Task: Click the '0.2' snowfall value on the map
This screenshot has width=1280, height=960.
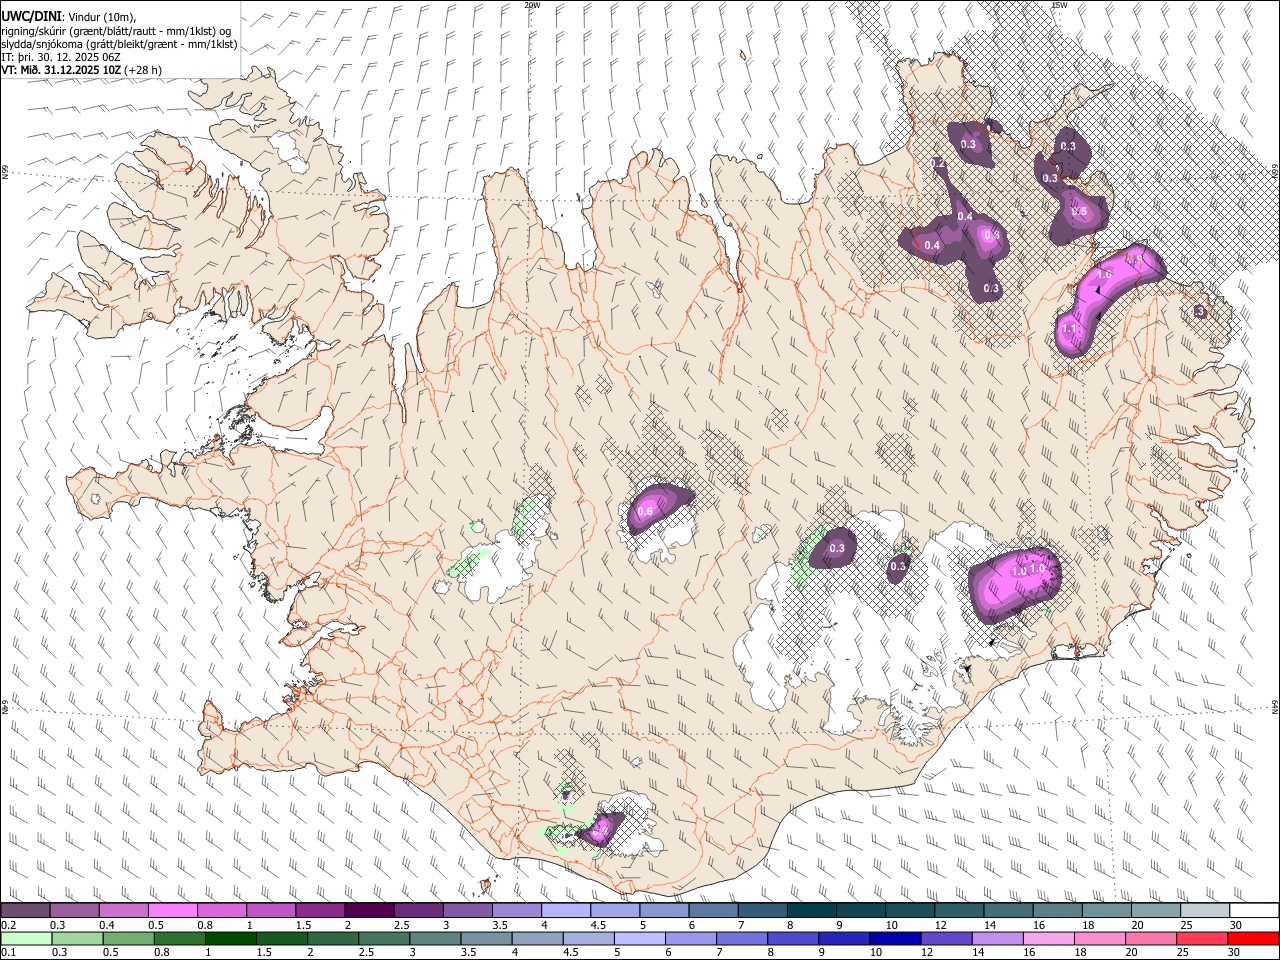Action: point(938,163)
